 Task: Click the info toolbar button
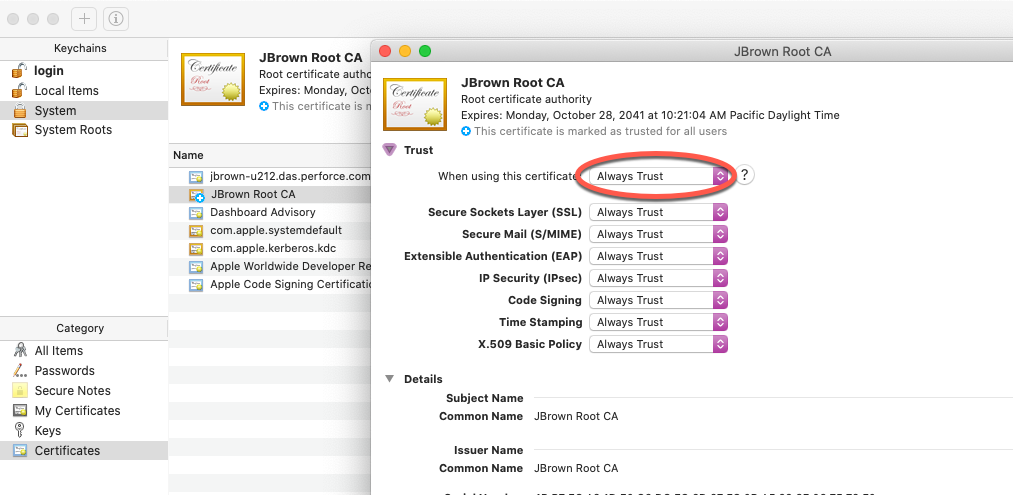click(115, 19)
